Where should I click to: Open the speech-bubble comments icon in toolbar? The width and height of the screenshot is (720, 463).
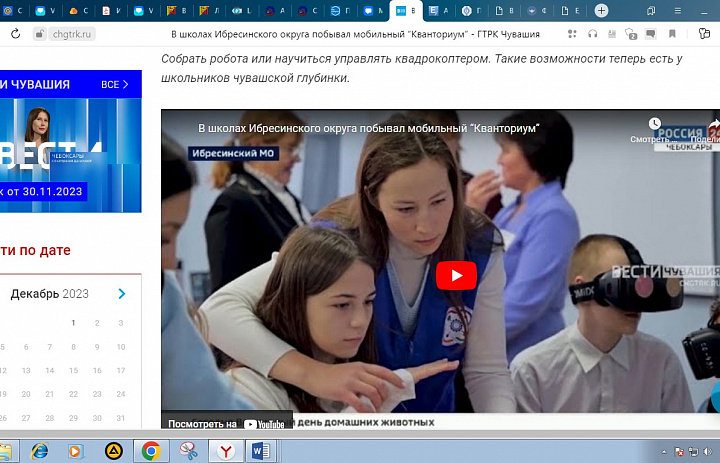pos(650,34)
